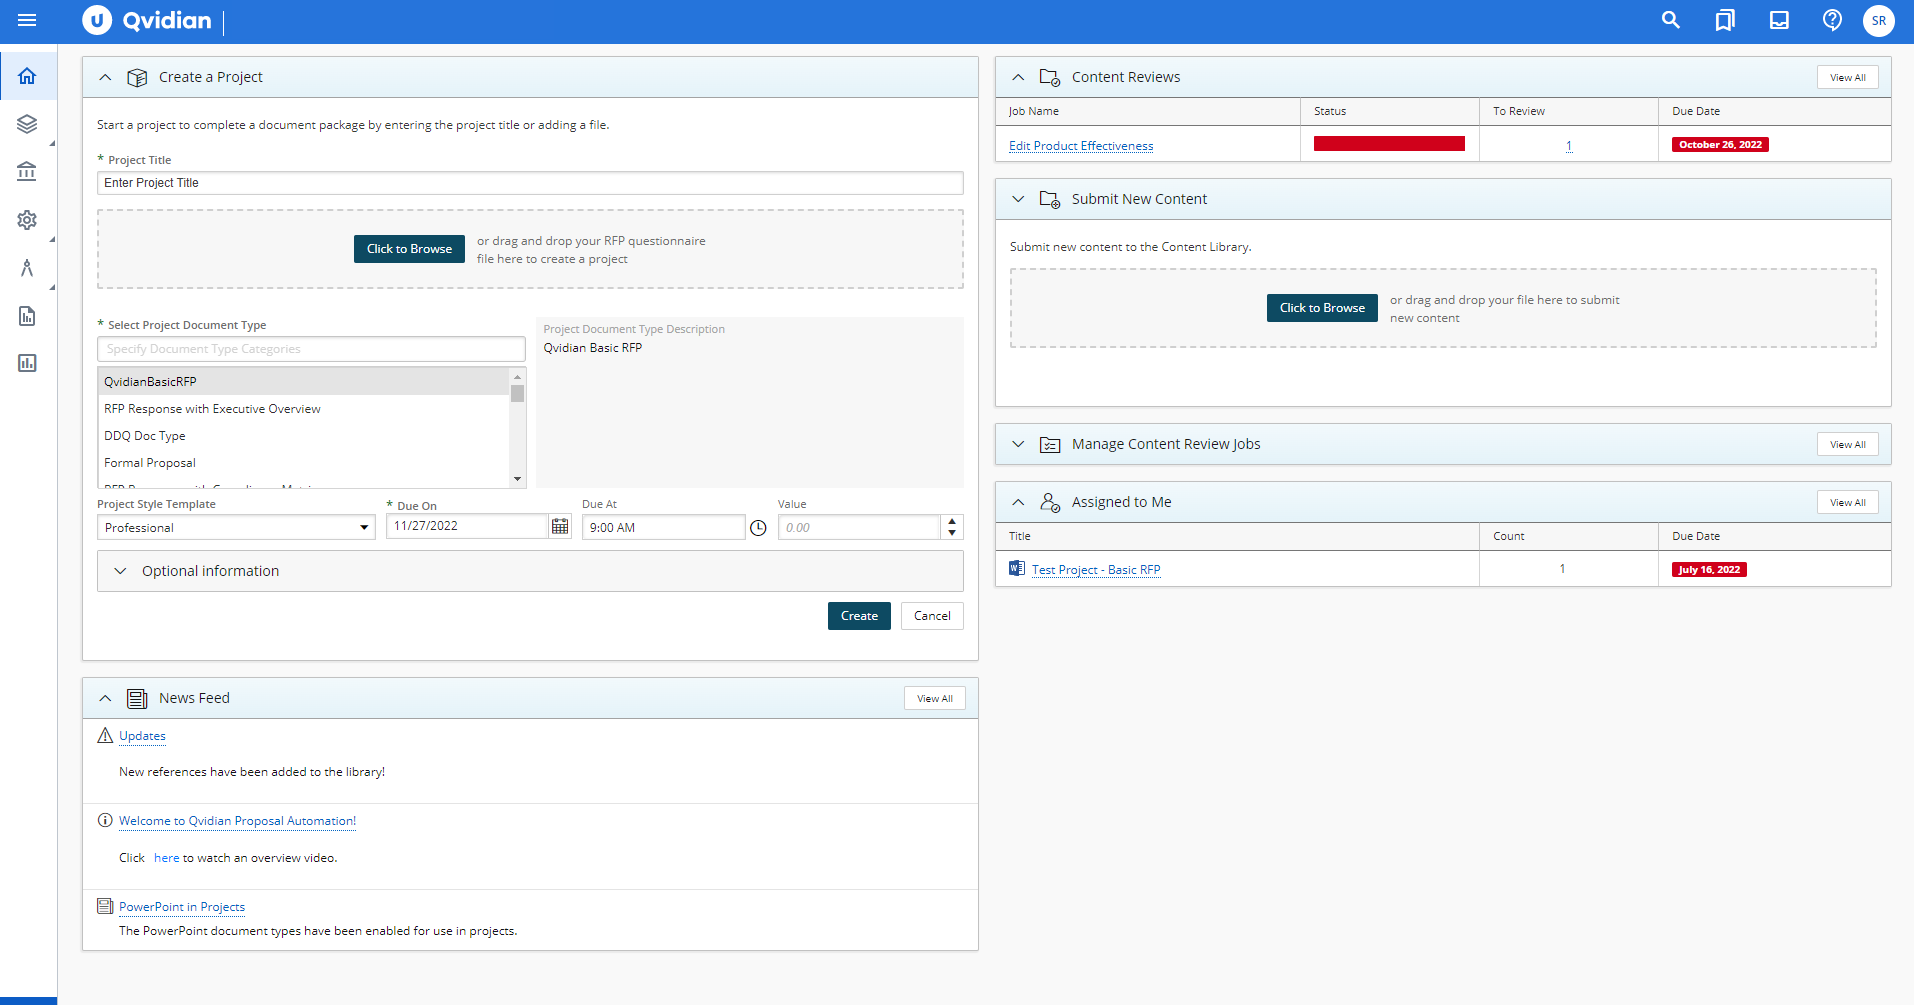Open the library building sidebar icon
This screenshot has width=1914, height=1005.
point(27,172)
